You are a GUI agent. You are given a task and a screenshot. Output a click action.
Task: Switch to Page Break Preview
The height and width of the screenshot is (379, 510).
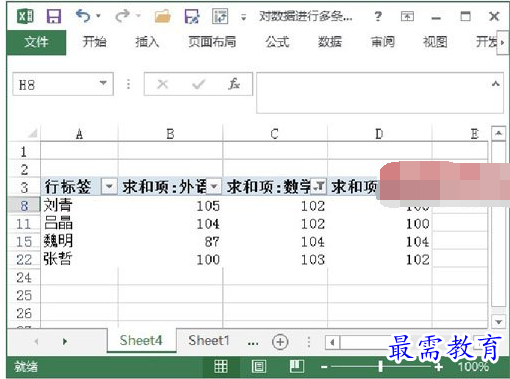[x=297, y=367]
